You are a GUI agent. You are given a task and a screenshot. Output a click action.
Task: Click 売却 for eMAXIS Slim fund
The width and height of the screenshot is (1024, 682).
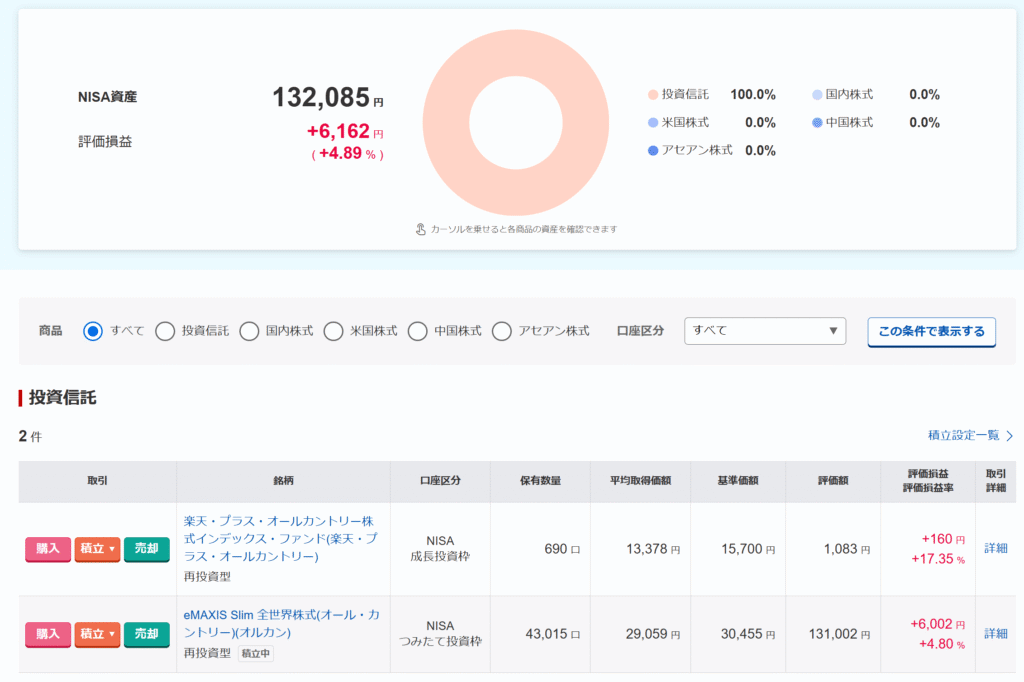pos(146,634)
